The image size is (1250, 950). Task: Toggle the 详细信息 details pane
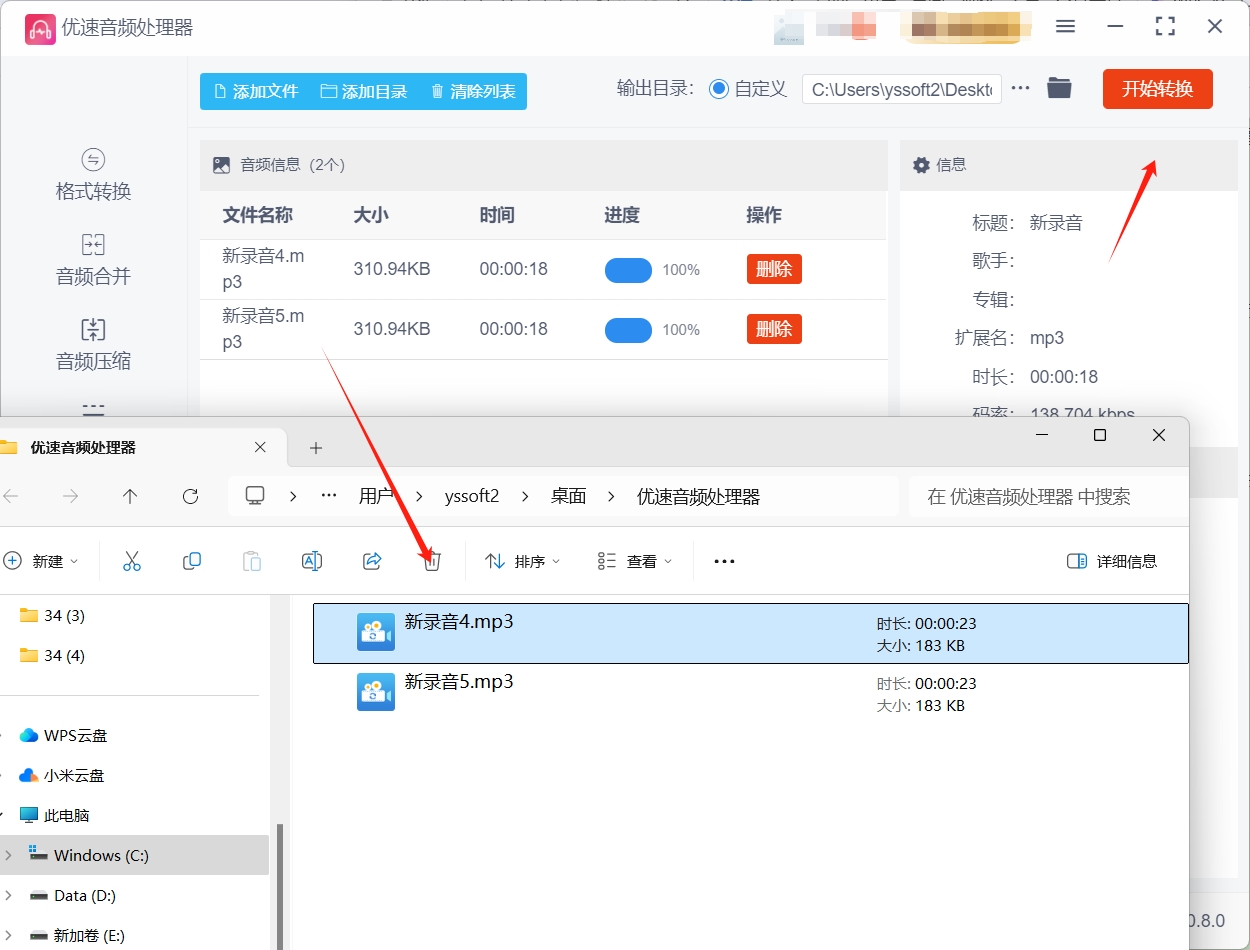pos(1112,561)
